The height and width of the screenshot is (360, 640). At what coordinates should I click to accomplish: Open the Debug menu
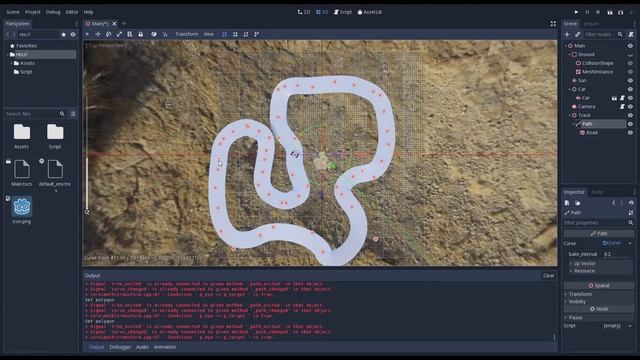click(53, 12)
